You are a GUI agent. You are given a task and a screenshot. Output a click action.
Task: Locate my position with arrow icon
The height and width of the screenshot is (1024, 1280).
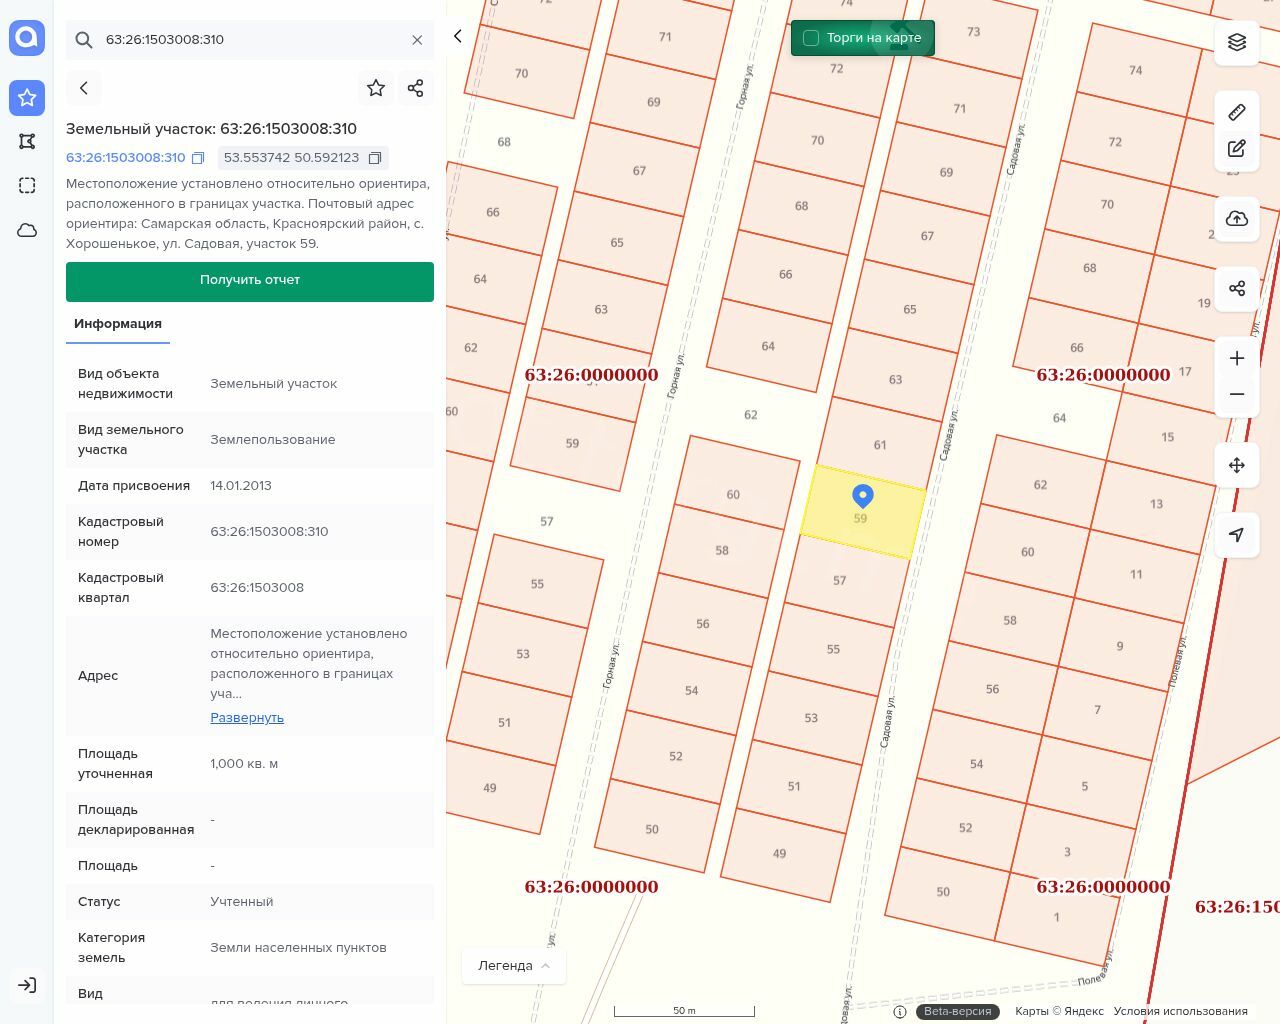pyautogui.click(x=1237, y=535)
